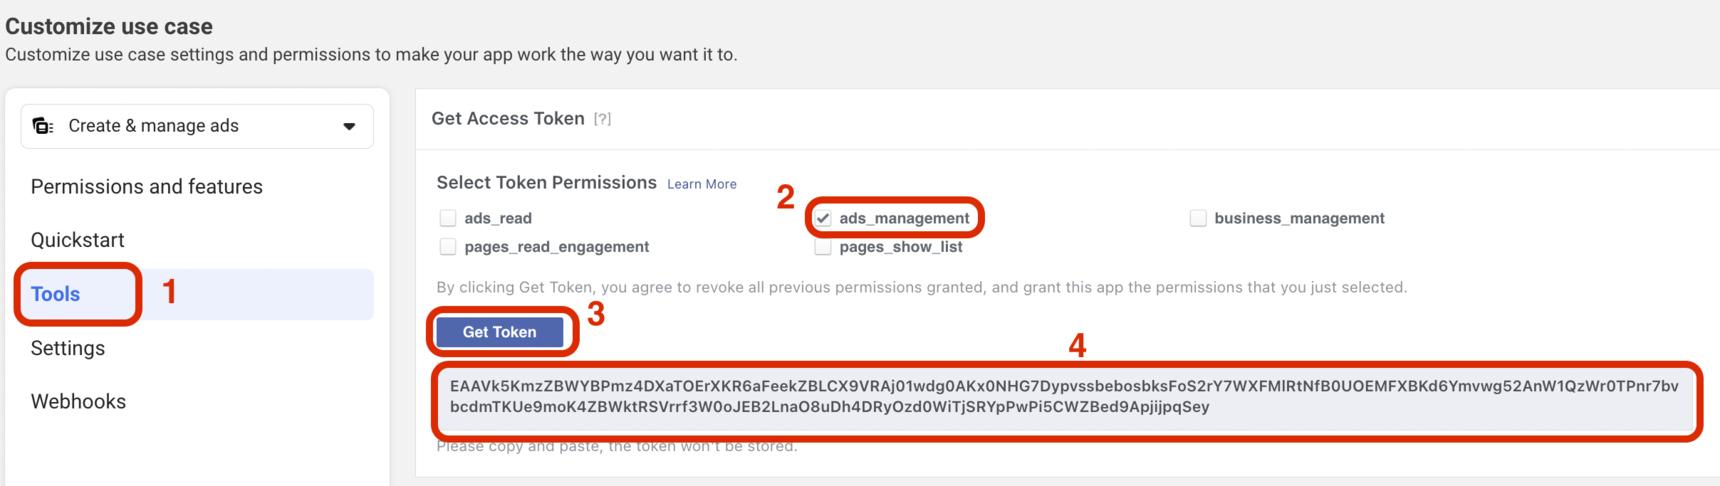Check the pages_show_list checkbox
Image resolution: width=1720 pixels, height=486 pixels.
(823, 247)
